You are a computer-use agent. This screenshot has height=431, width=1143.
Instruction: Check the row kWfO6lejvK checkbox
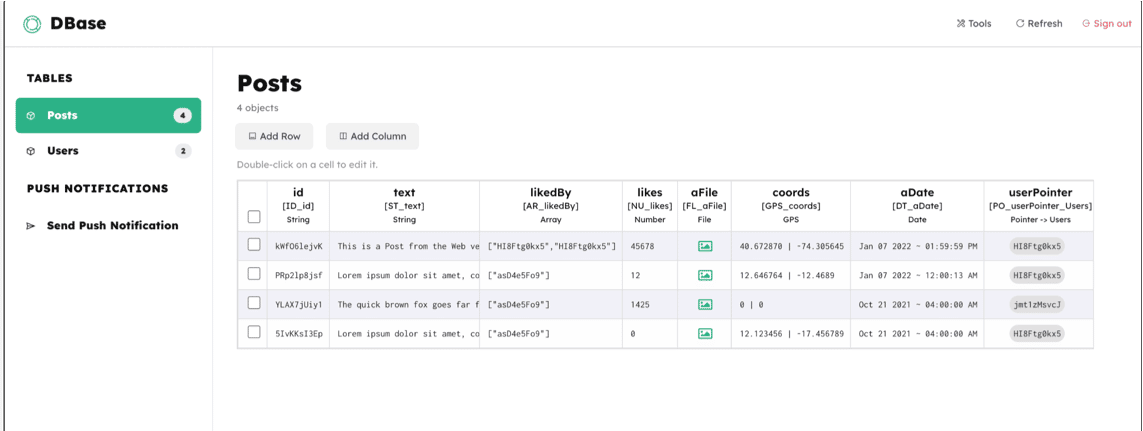254,245
